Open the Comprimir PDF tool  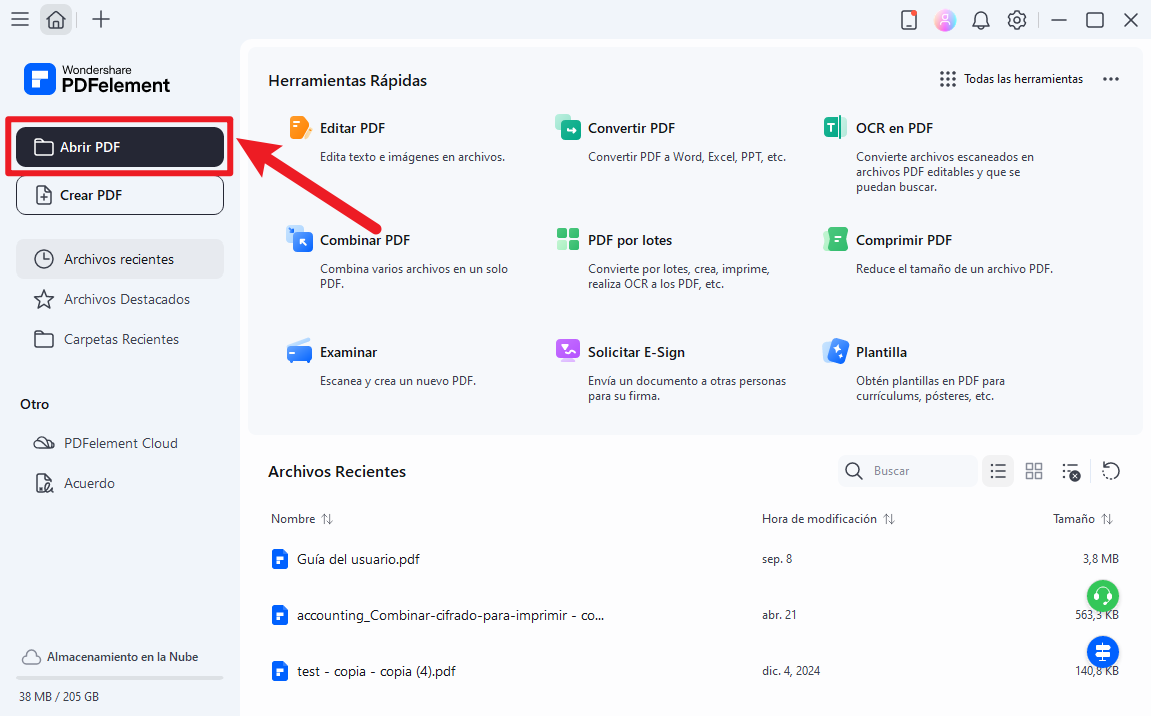901,239
